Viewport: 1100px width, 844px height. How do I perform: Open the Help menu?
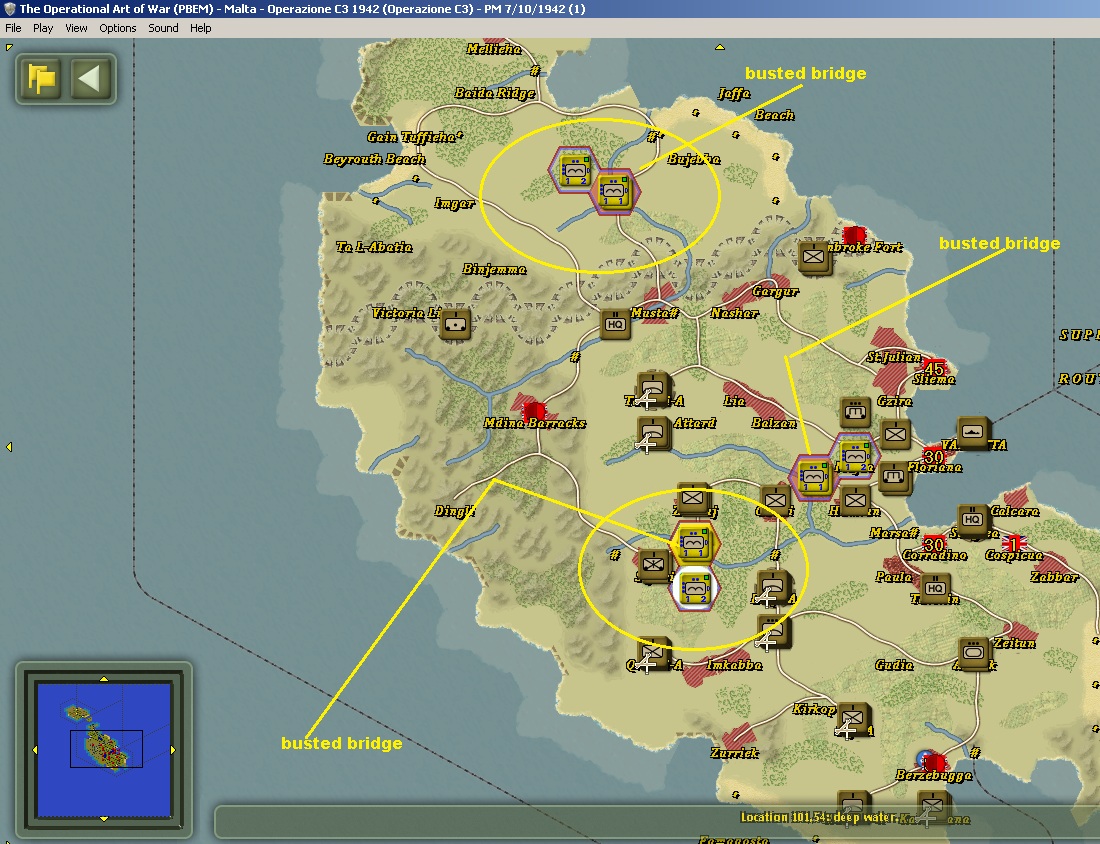click(x=201, y=28)
